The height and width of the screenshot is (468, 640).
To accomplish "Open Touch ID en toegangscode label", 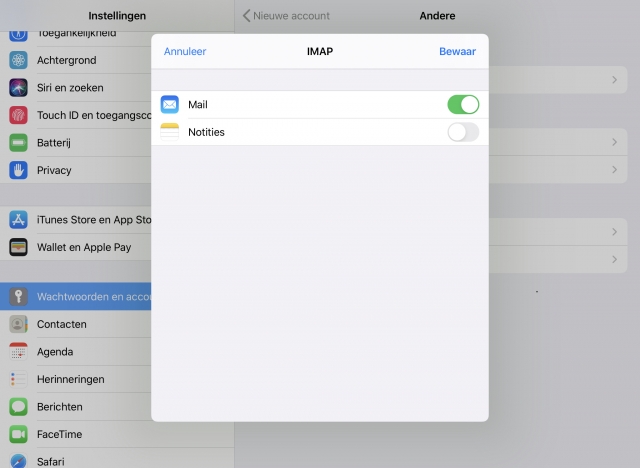I will [94, 115].
